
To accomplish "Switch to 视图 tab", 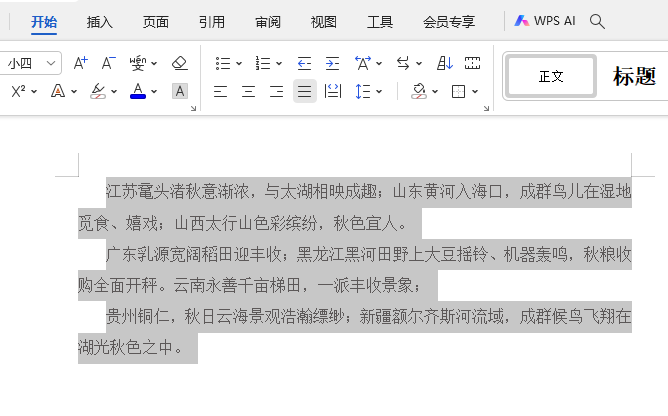I will [x=323, y=21].
